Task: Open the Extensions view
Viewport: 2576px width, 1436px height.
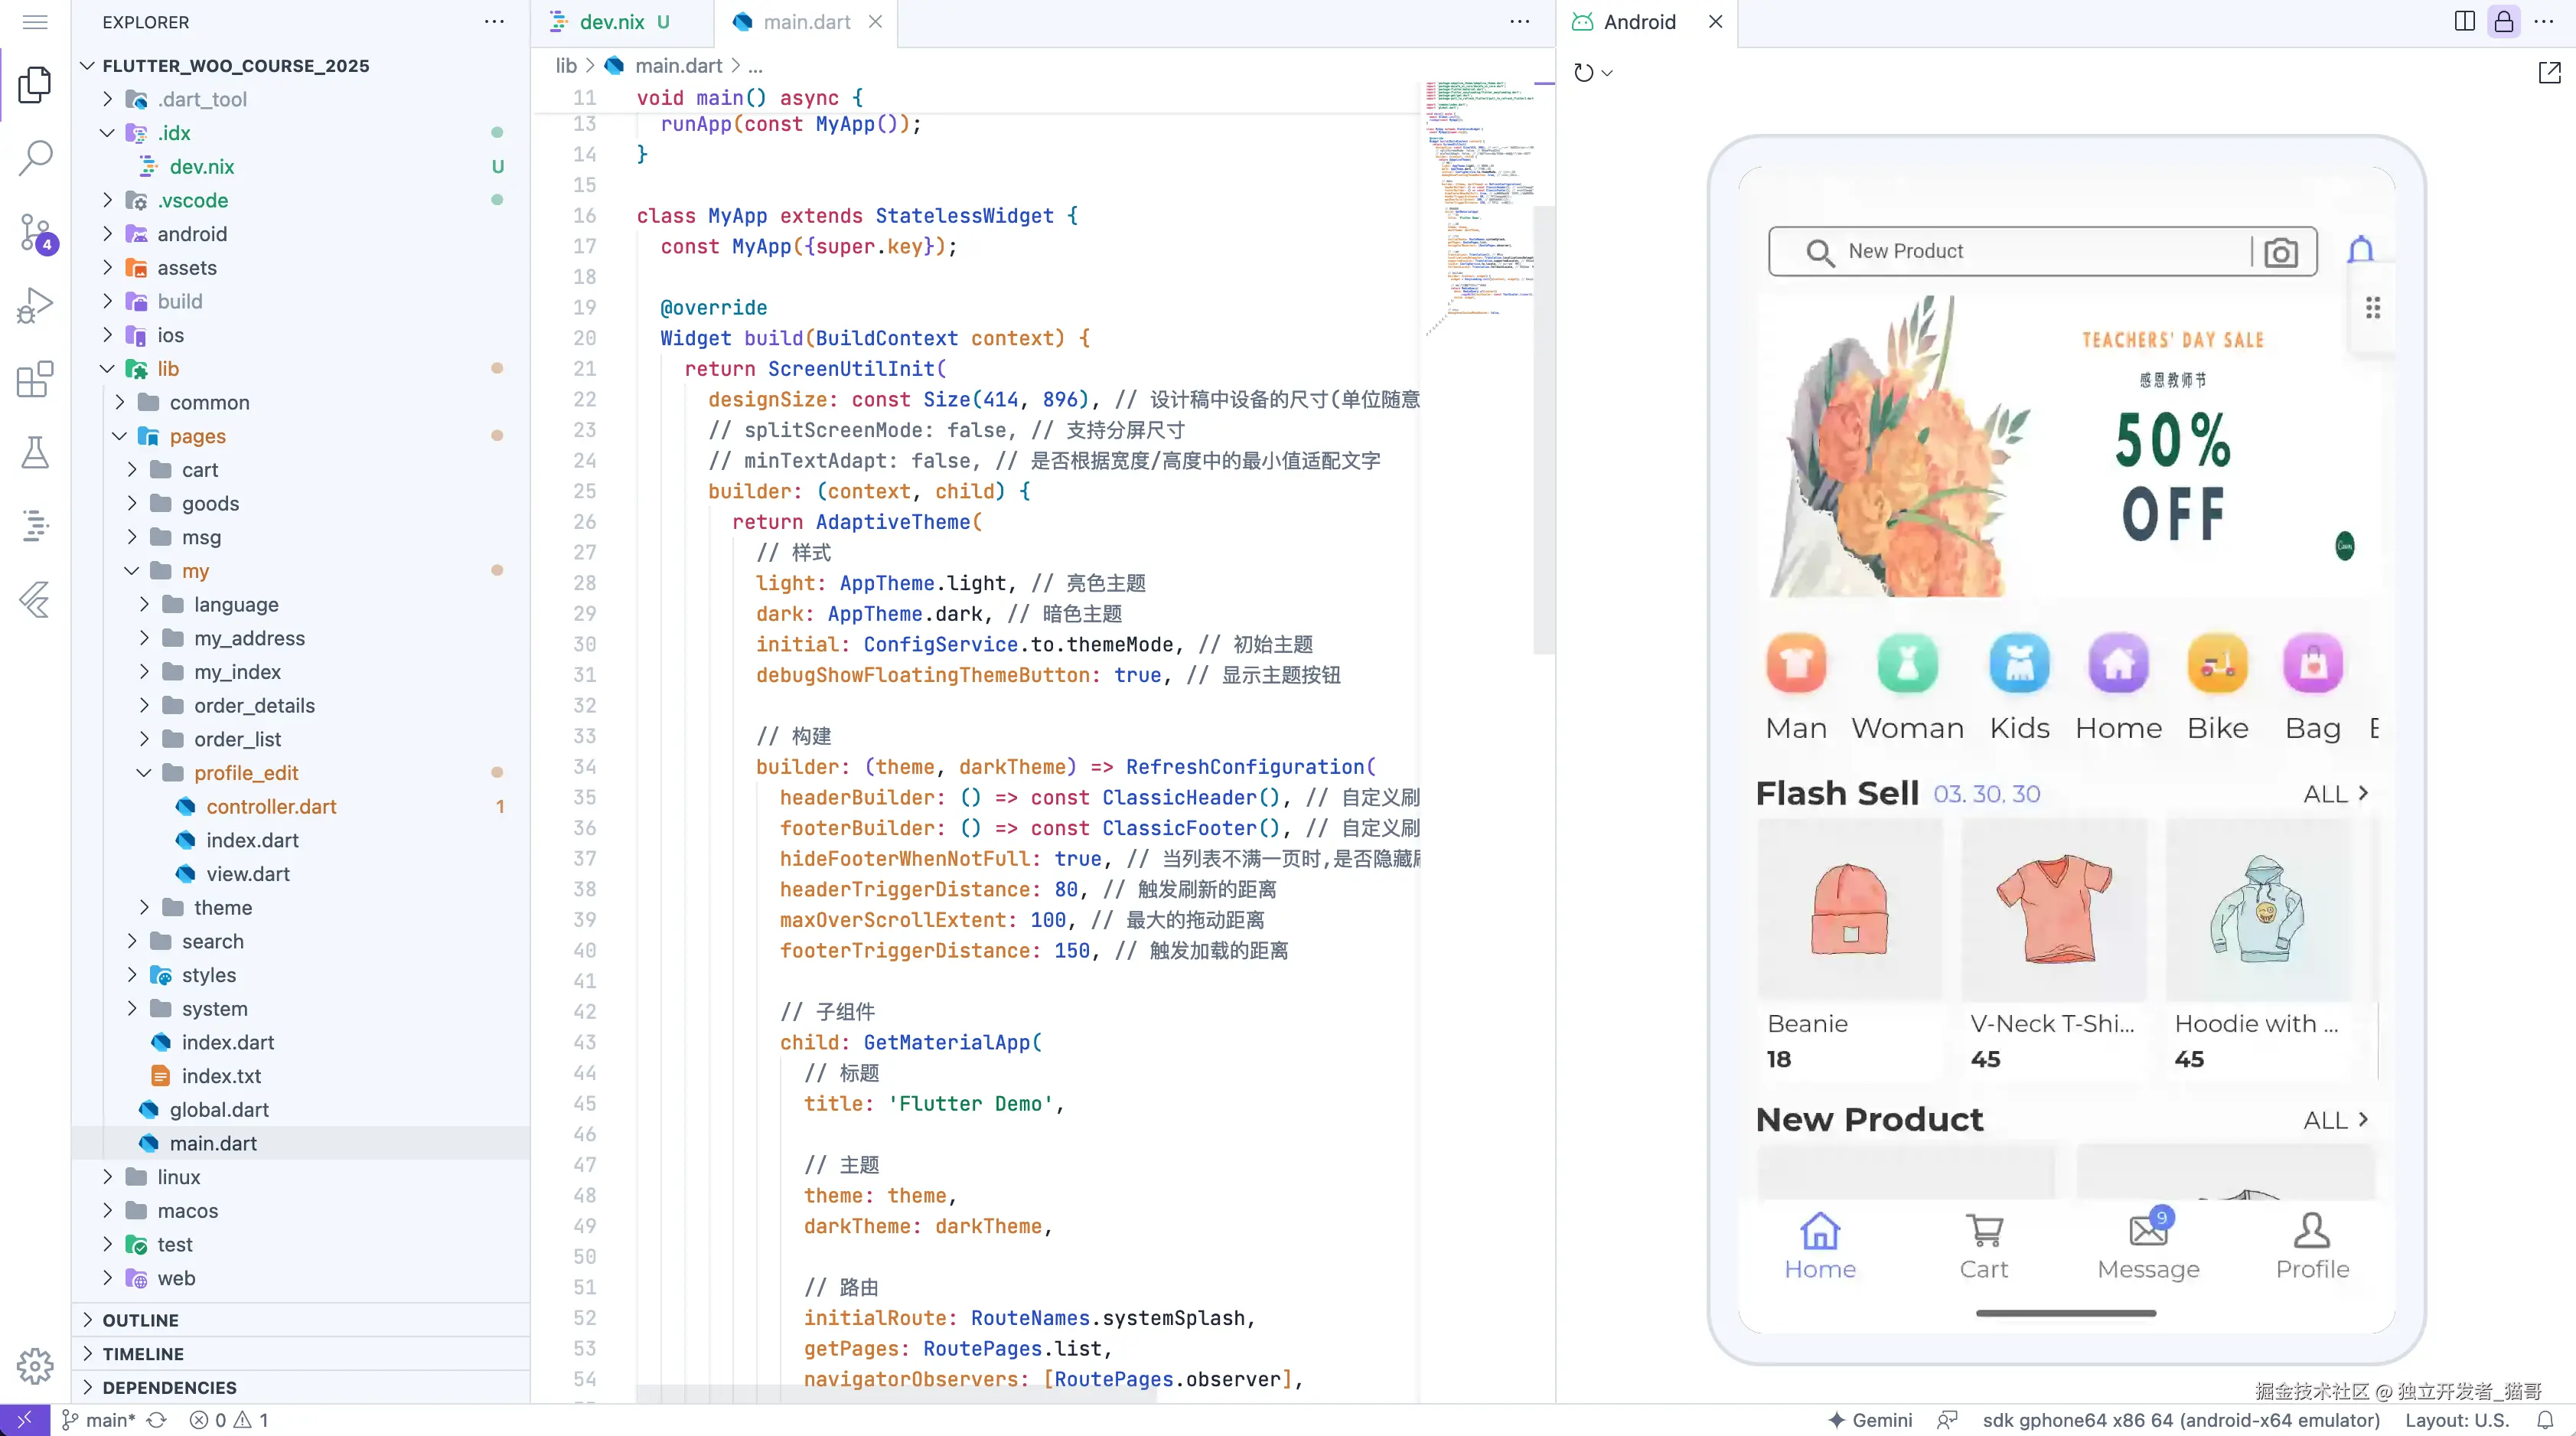Action: (36, 379)
